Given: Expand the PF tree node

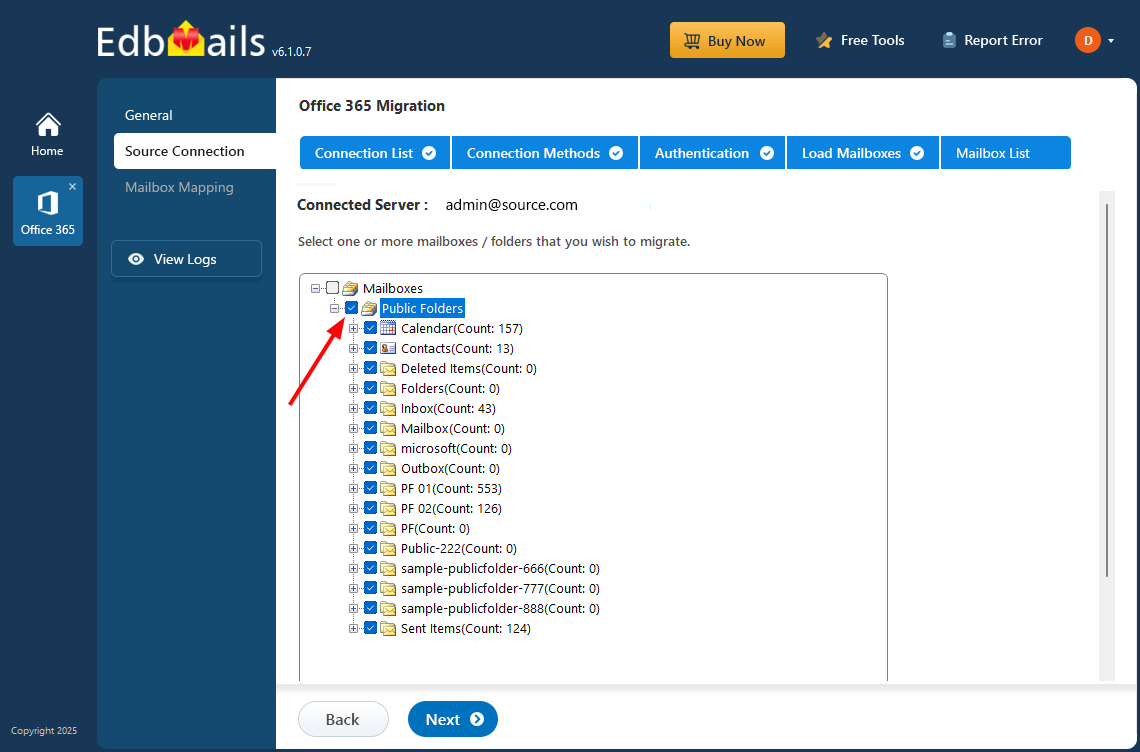Looking at the screenshot, I should click(353, 529).
